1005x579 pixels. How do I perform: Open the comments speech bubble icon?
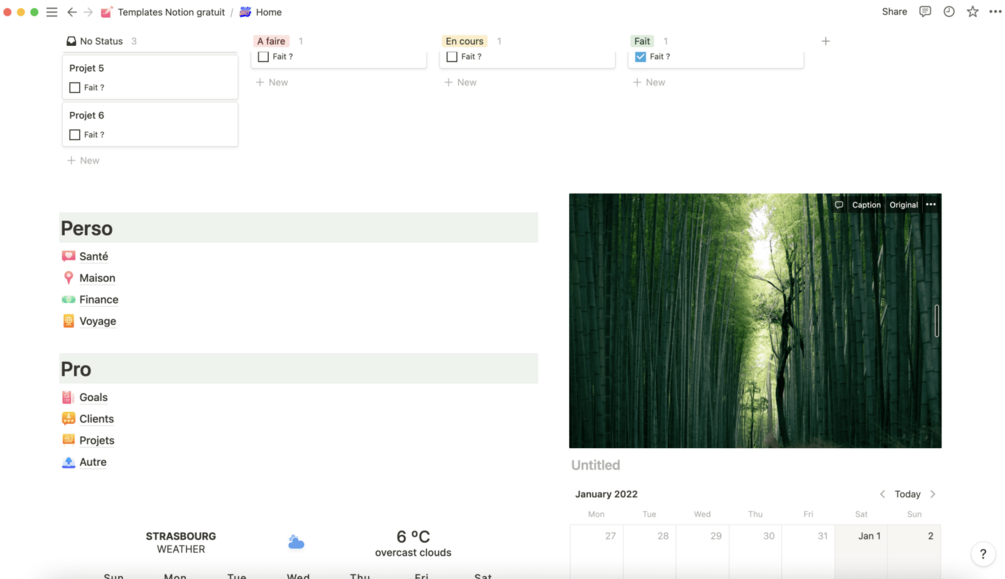click(x=925, y=12)
